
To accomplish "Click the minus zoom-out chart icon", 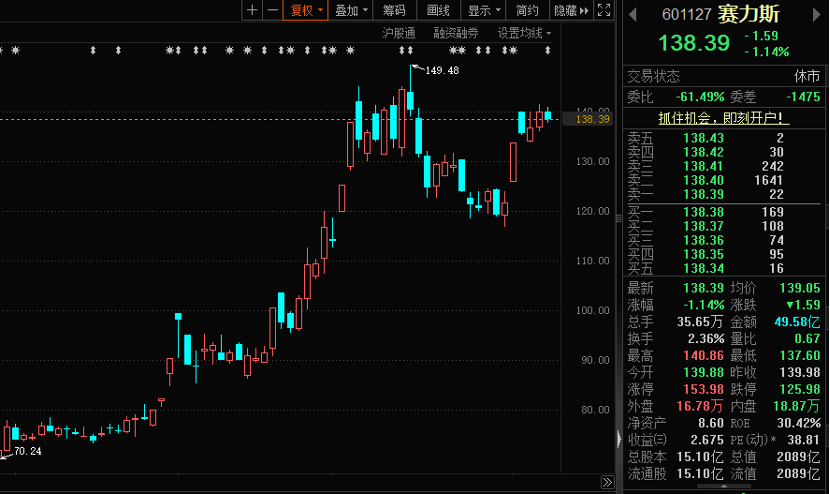I will tap(271, 10).
